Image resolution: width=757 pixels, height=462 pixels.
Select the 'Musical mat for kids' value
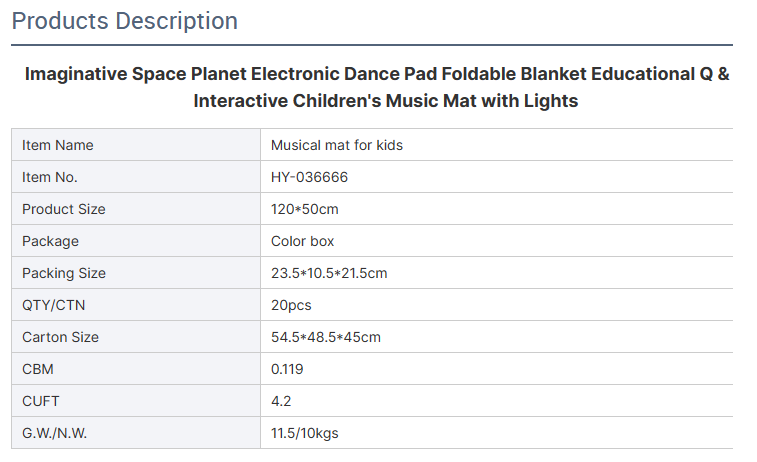[x=336, y=145]
